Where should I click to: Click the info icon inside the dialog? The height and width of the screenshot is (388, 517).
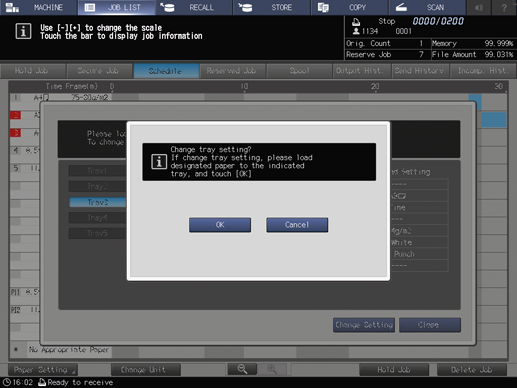(159, 162)
